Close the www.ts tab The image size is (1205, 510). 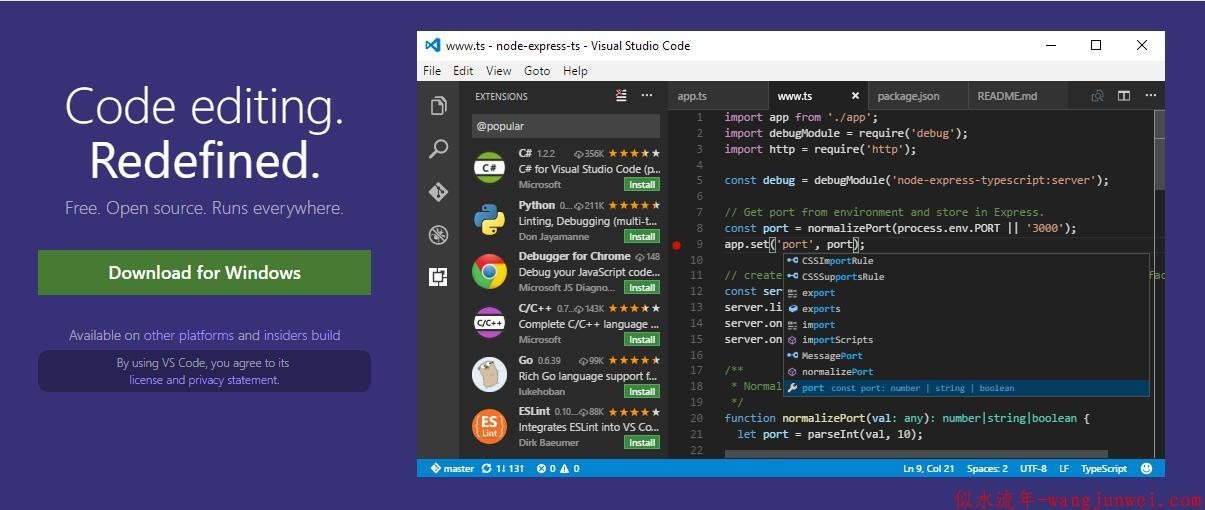(855, 96)
